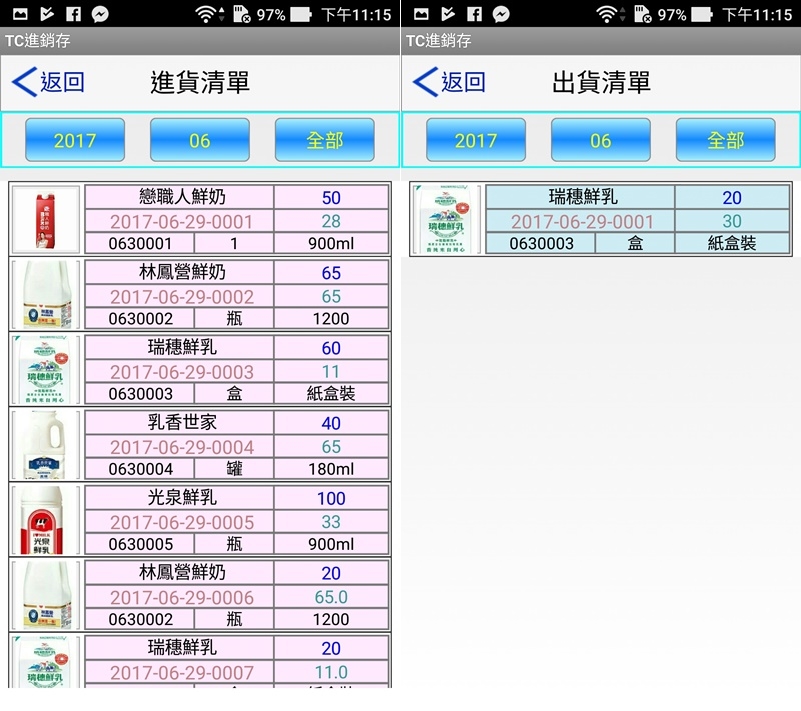
Task: Select order number 2017-06-29-0003
Action: tap(181, 372)
